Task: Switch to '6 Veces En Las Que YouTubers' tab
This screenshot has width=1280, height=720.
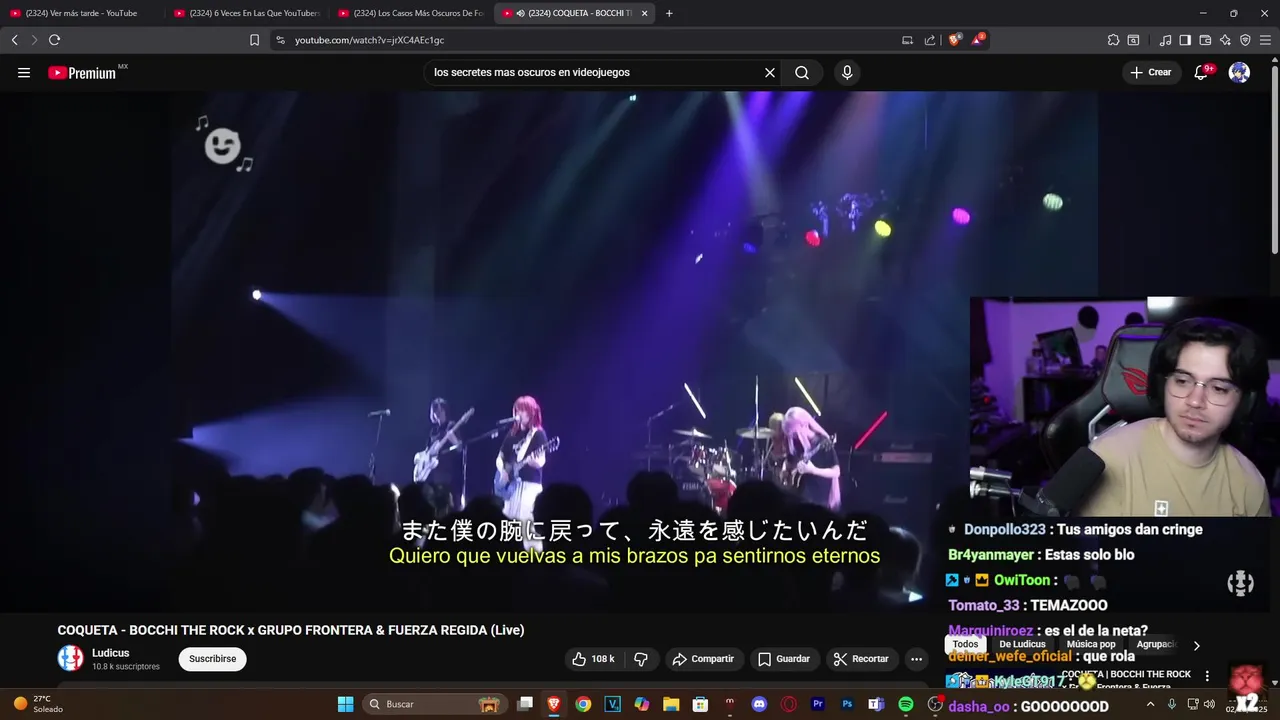Action: (x=246, y=13)
